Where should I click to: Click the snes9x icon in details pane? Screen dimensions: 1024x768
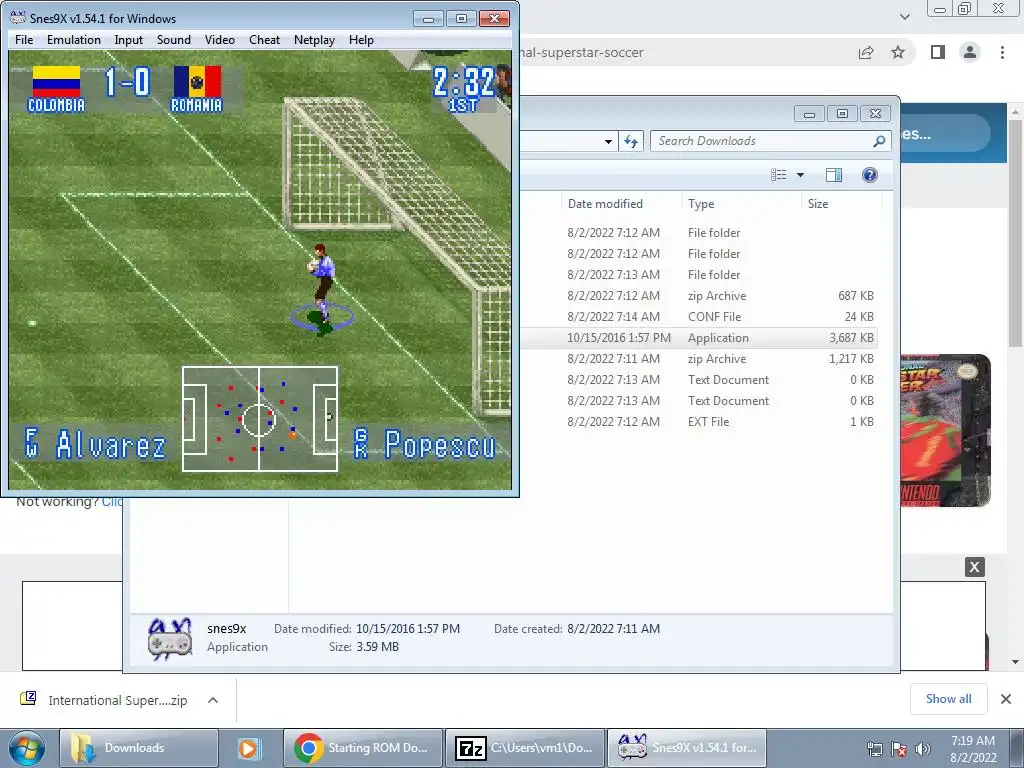(170, 639)
